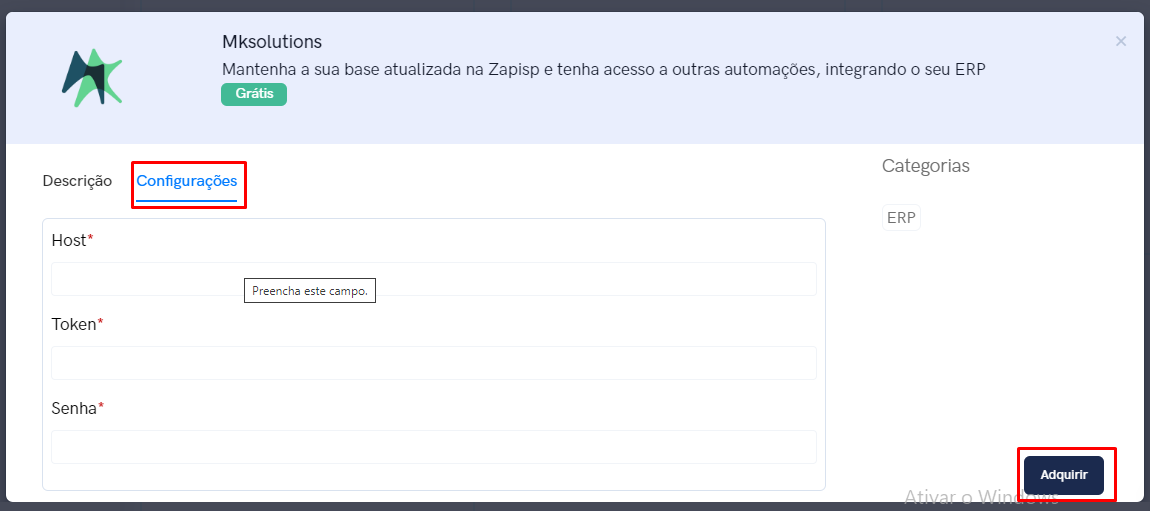Select the ERP category tag
Image resolution: width=1150 pixels, height=511 pixels.
coord(901,218)
